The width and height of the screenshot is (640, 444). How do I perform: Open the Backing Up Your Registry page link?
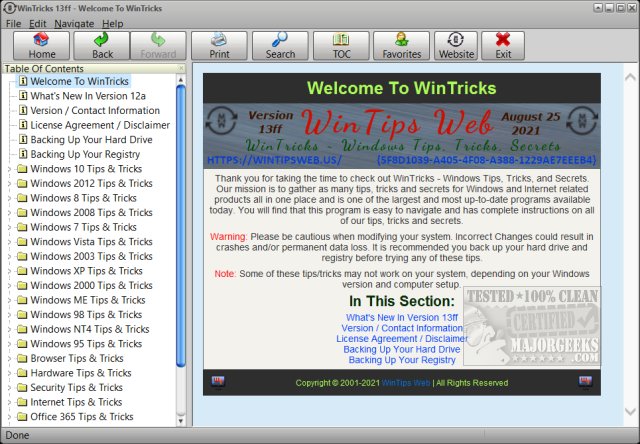402,360
